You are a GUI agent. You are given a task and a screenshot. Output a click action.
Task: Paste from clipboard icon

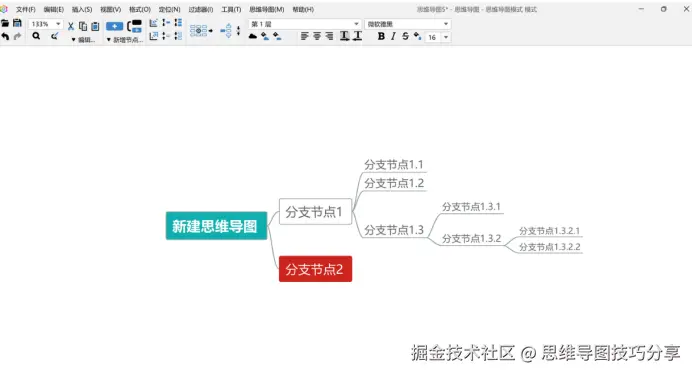click(x=95, y=26)
